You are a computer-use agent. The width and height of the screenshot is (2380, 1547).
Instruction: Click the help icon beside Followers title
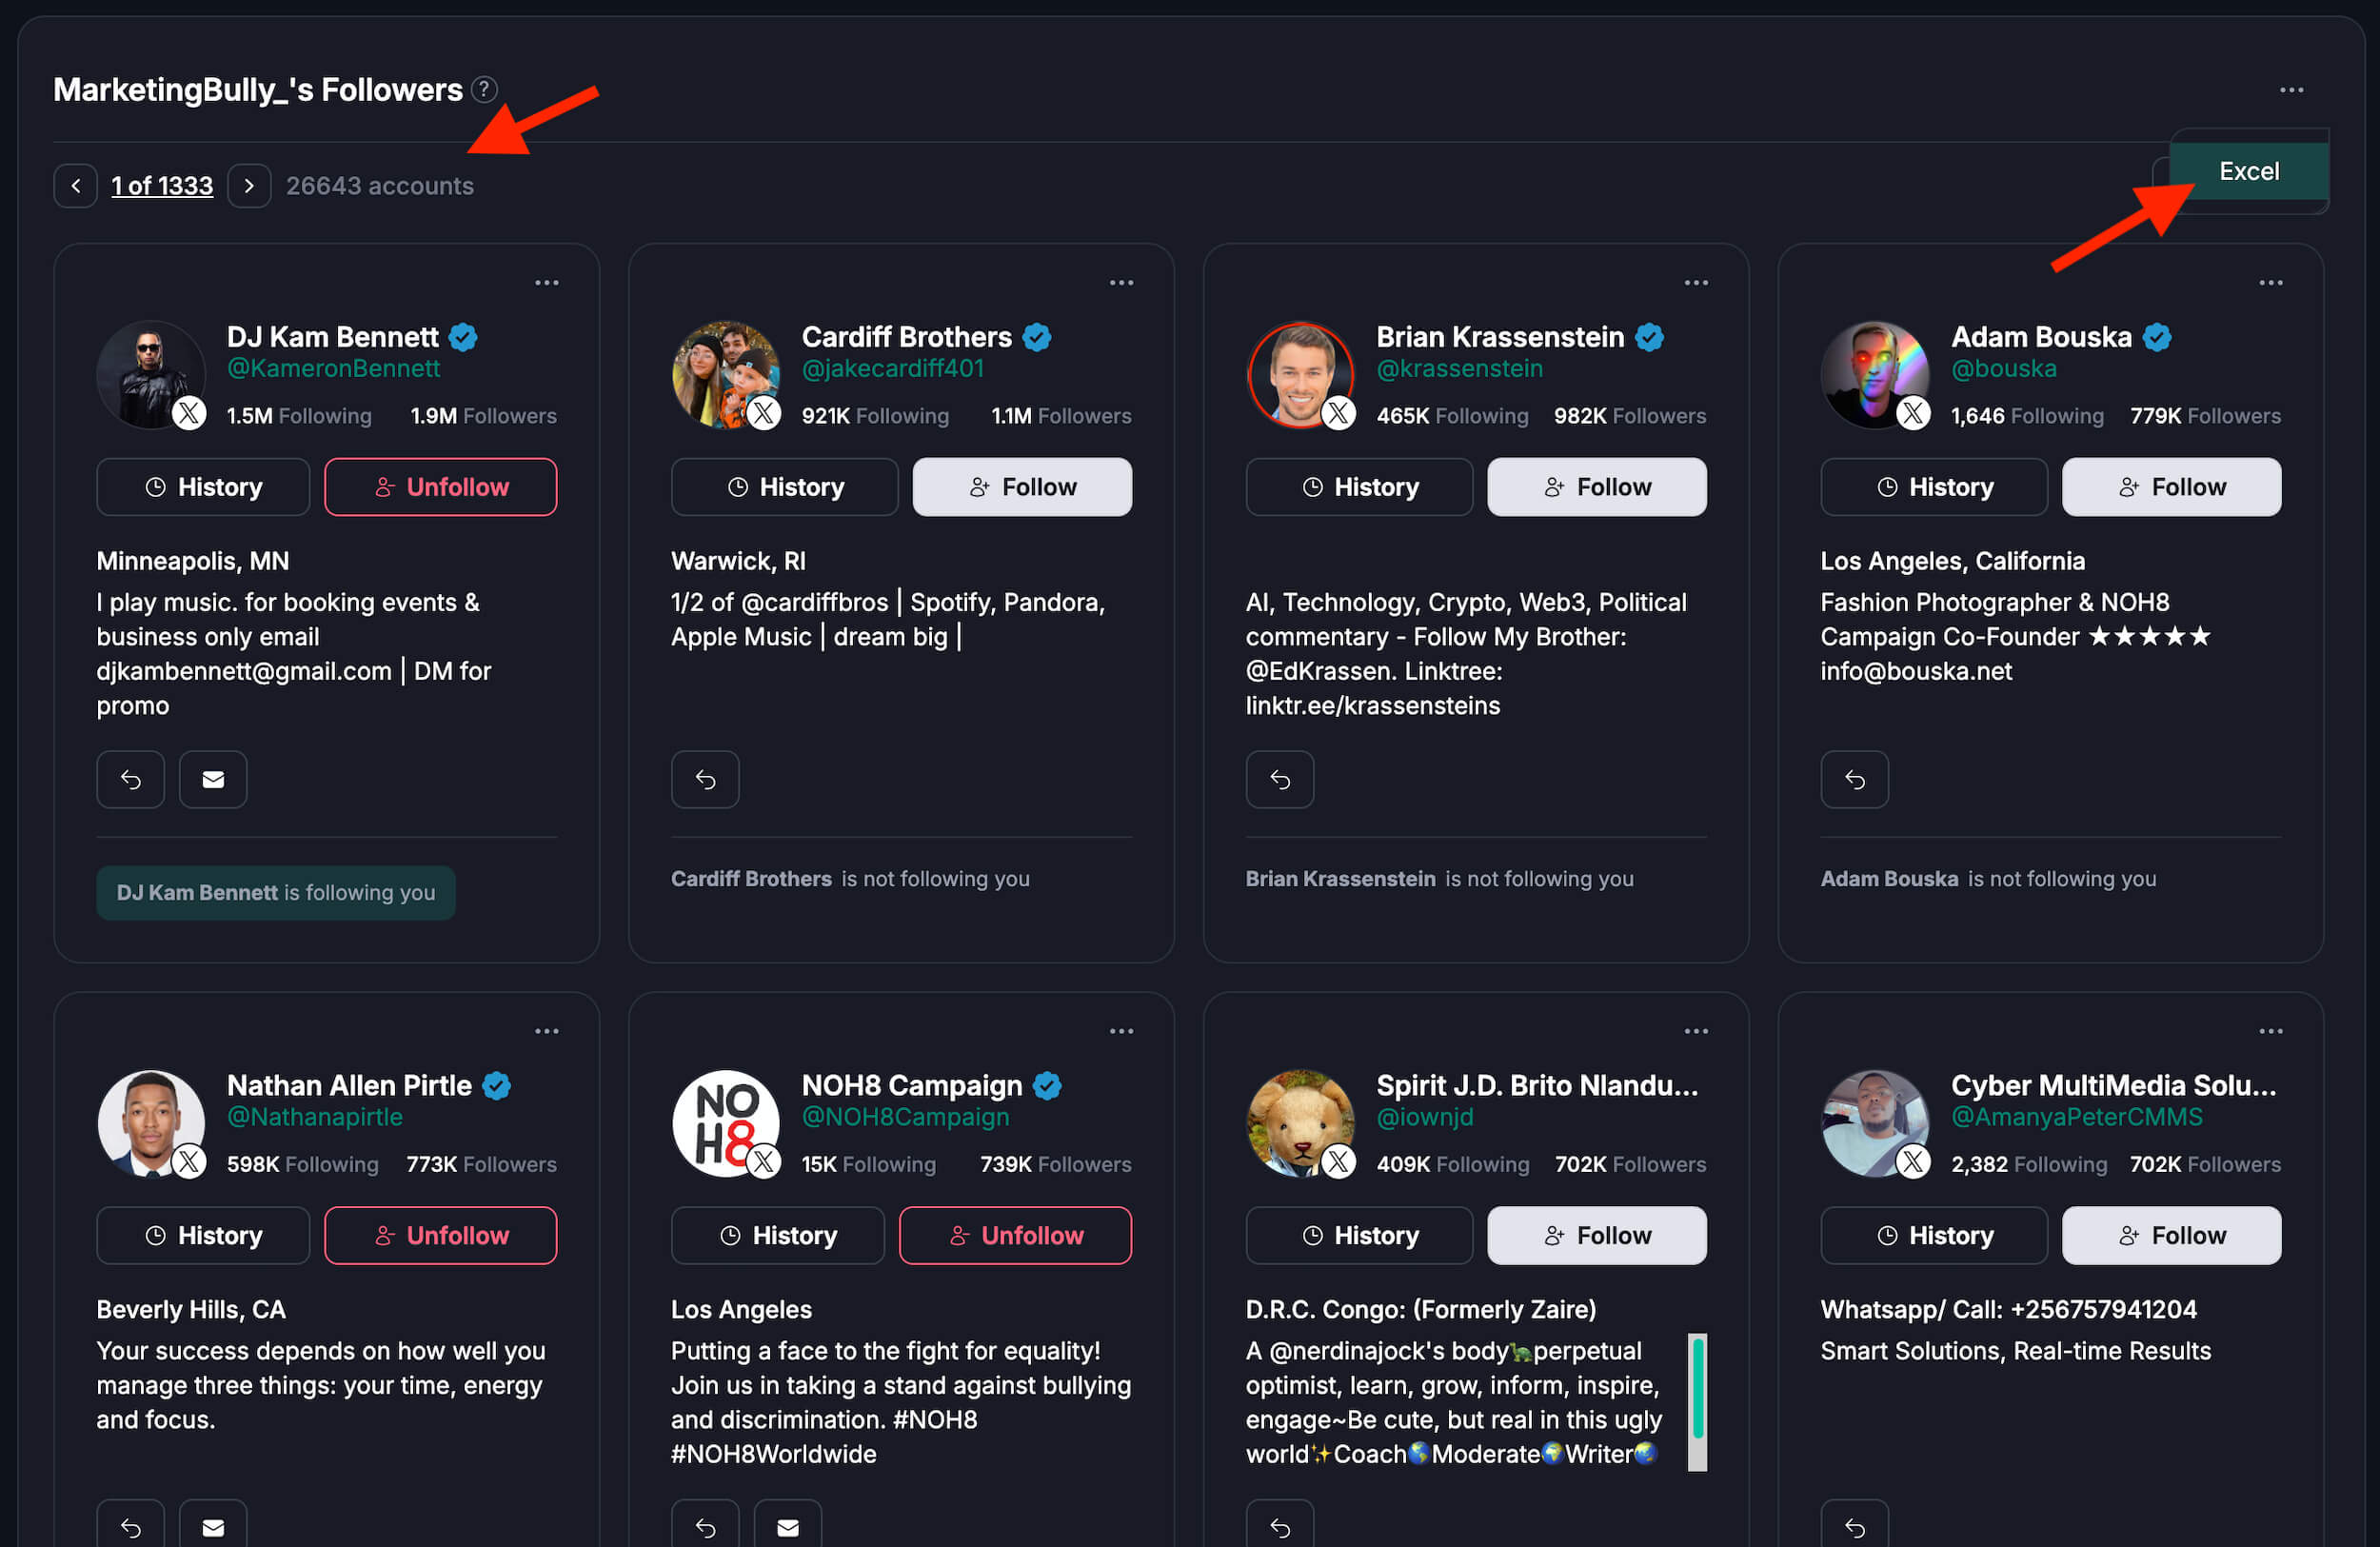click(x=484, y=90)
